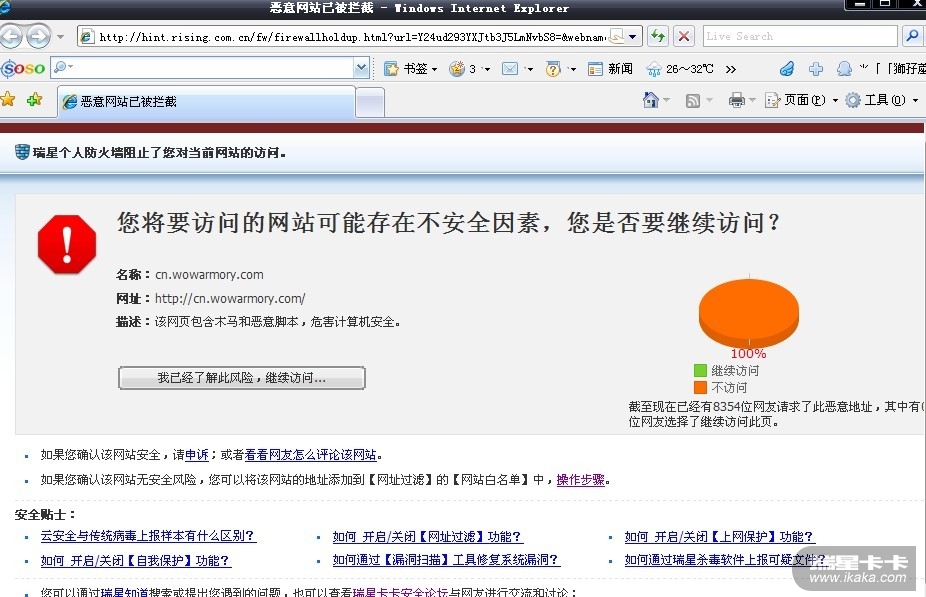
Task: Click the Favorites star icon
Action: (8, 99)
